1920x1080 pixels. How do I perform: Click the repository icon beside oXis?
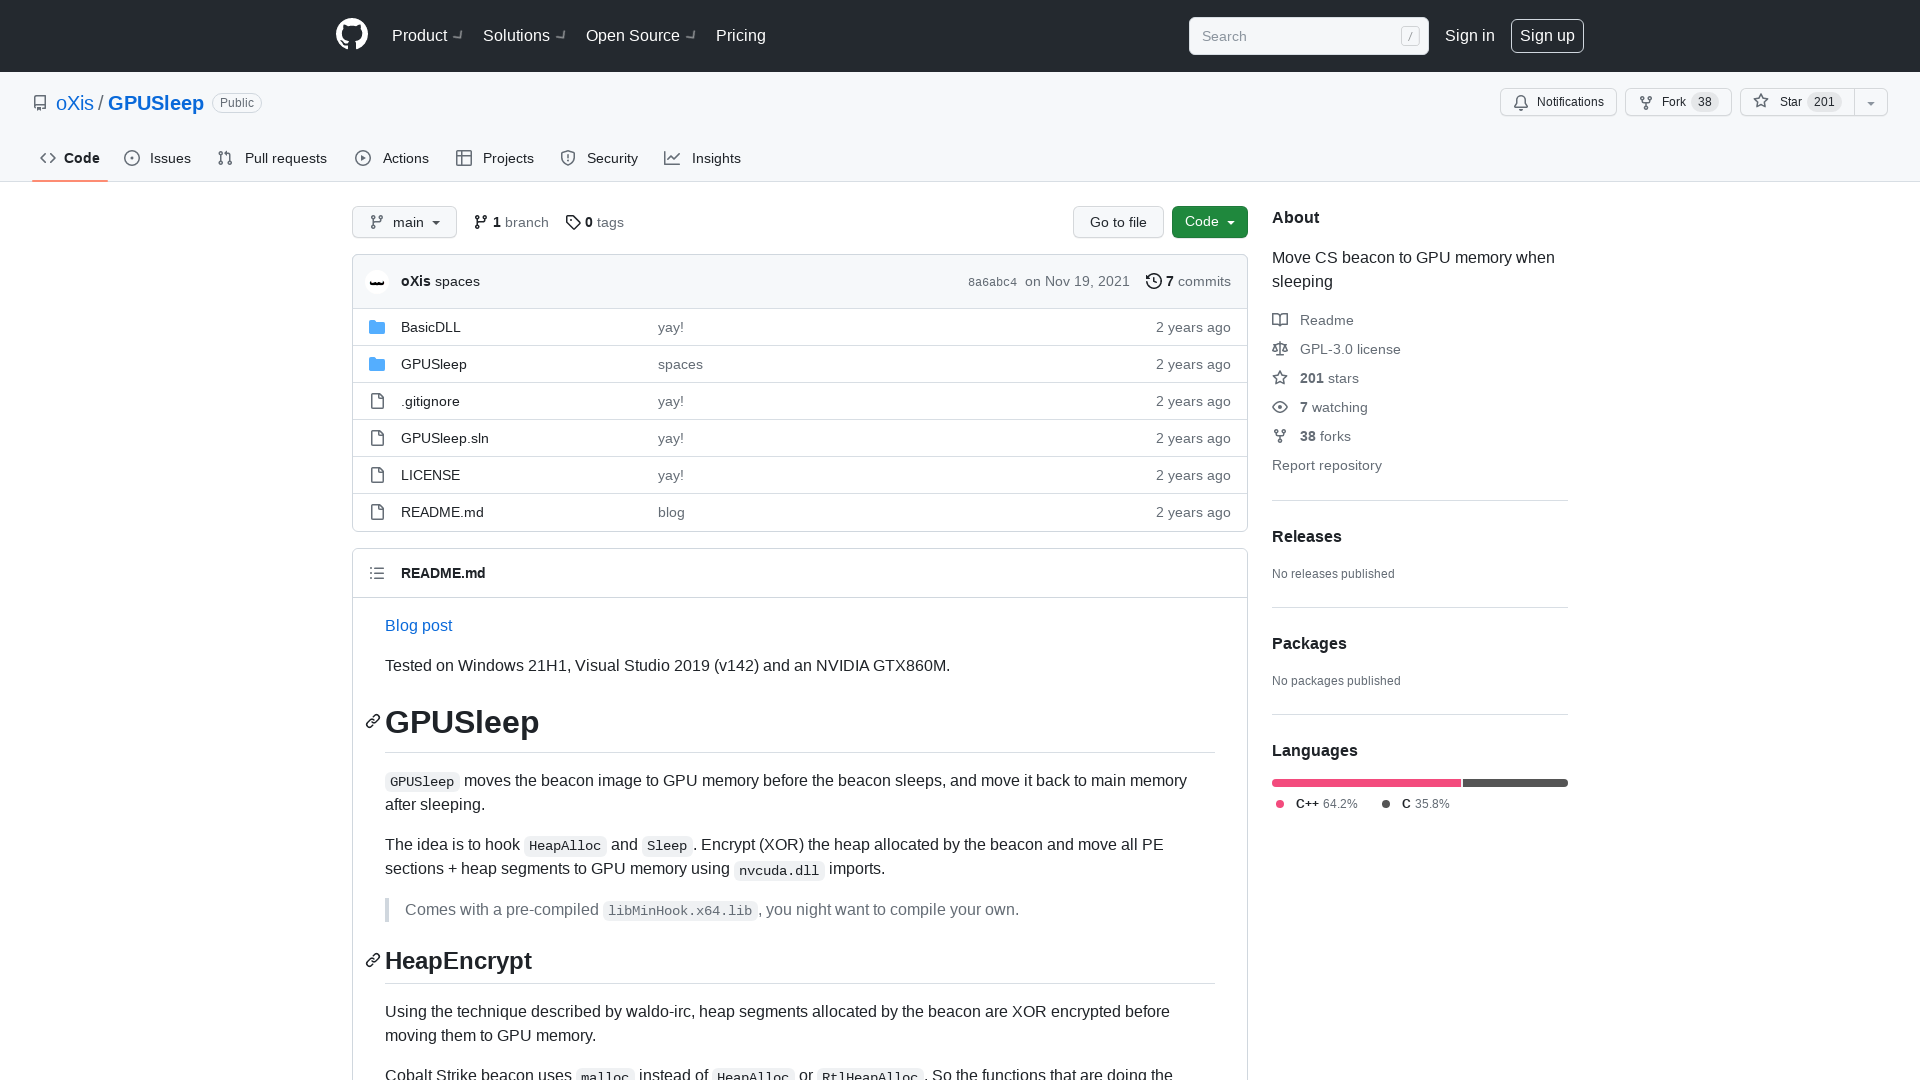pos(40,103)
